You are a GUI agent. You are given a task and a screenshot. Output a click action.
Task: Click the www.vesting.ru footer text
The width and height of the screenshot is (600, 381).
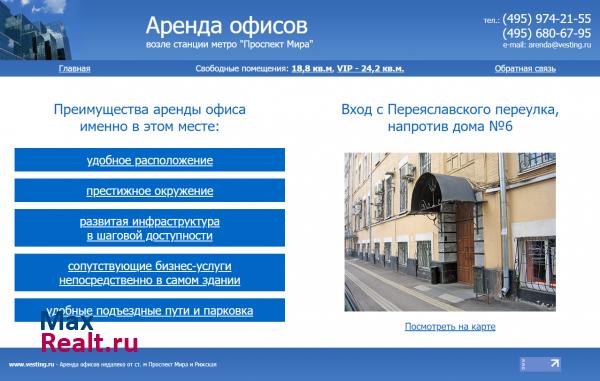point(31,365)
